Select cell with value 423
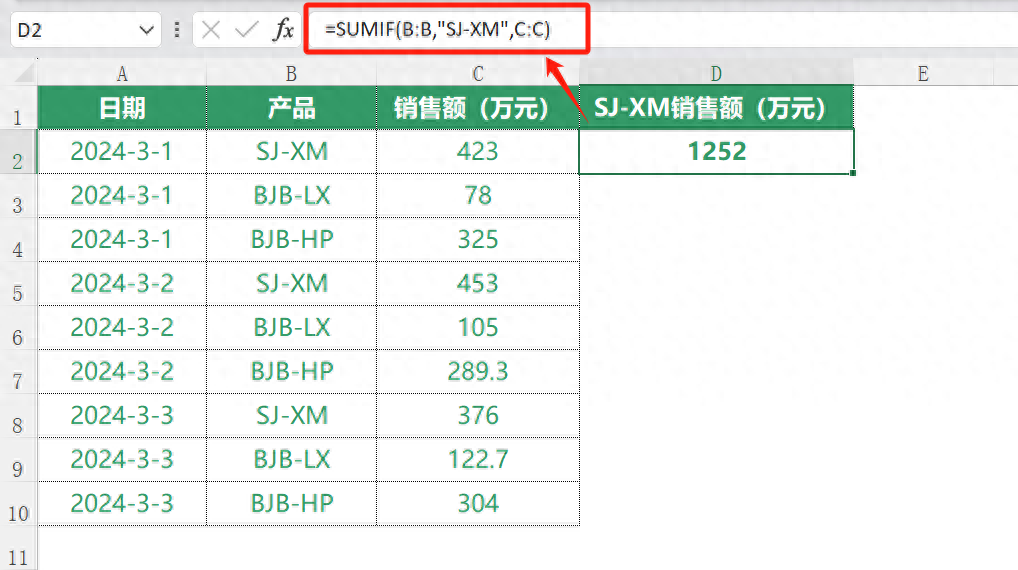Viewport: 1018px width, 570px height. (478, 152)
